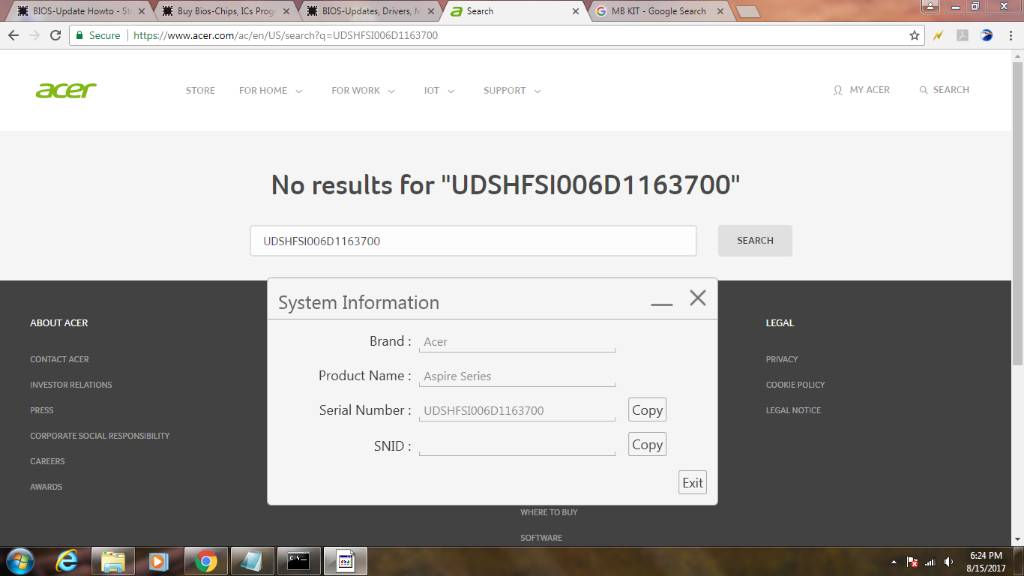Viewport: 1024px width, 576px height.
Task: Minimize the System Information dialog
Action: pyautogui.click(x=662, y=302)
